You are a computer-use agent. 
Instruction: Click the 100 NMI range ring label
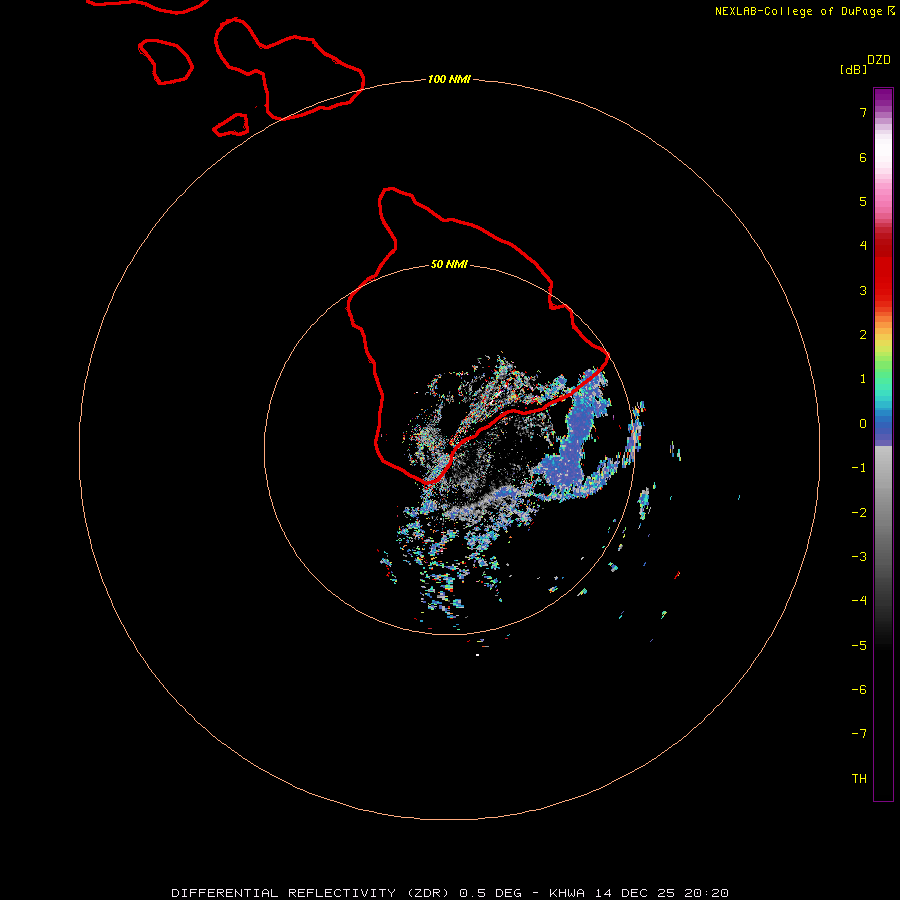(449, 79)
